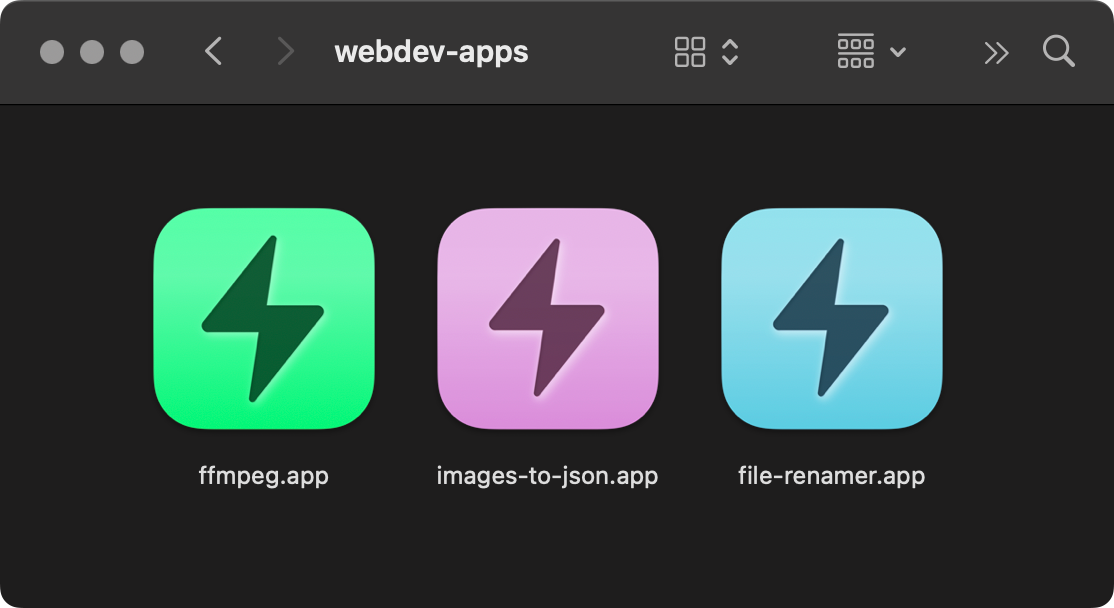Screen dimensions: 1114x608
Task: Open the icon view switcher in toolbar
Action: tap(689, 51)
